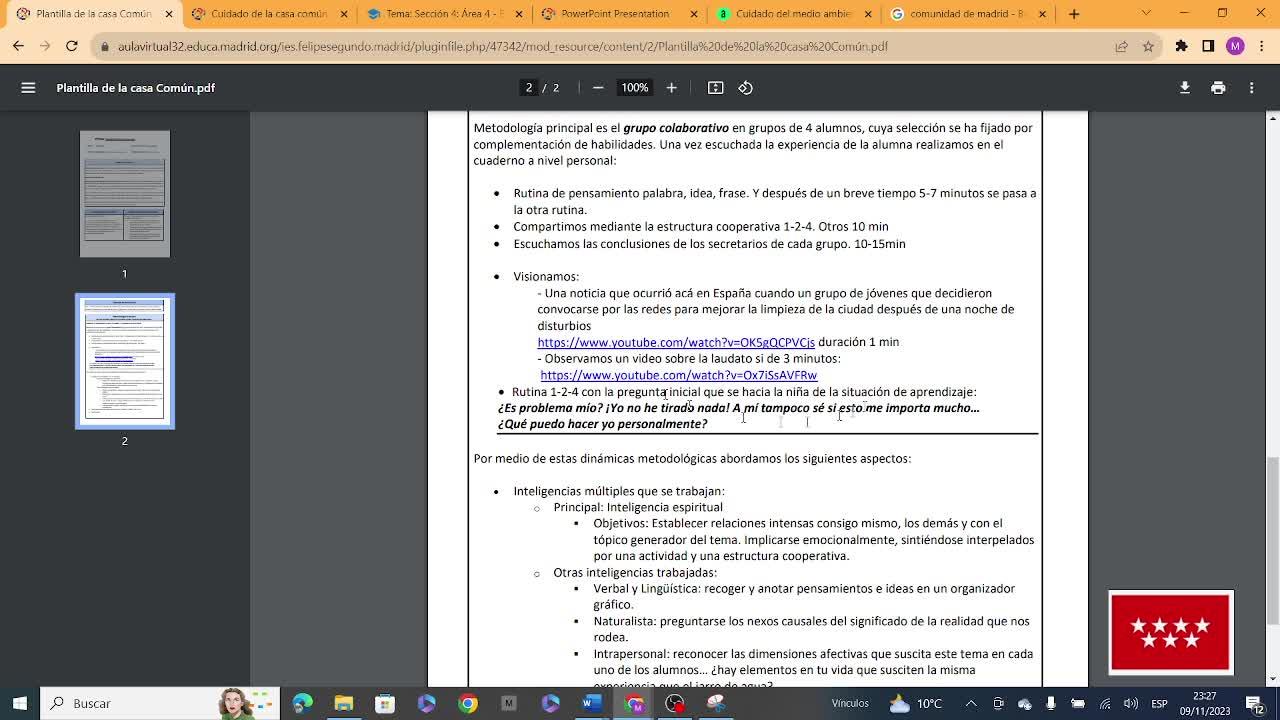Click the bold text 'grupo colaborativo'
Viewport: 1280px width, 720px height.
click(676, 128)
